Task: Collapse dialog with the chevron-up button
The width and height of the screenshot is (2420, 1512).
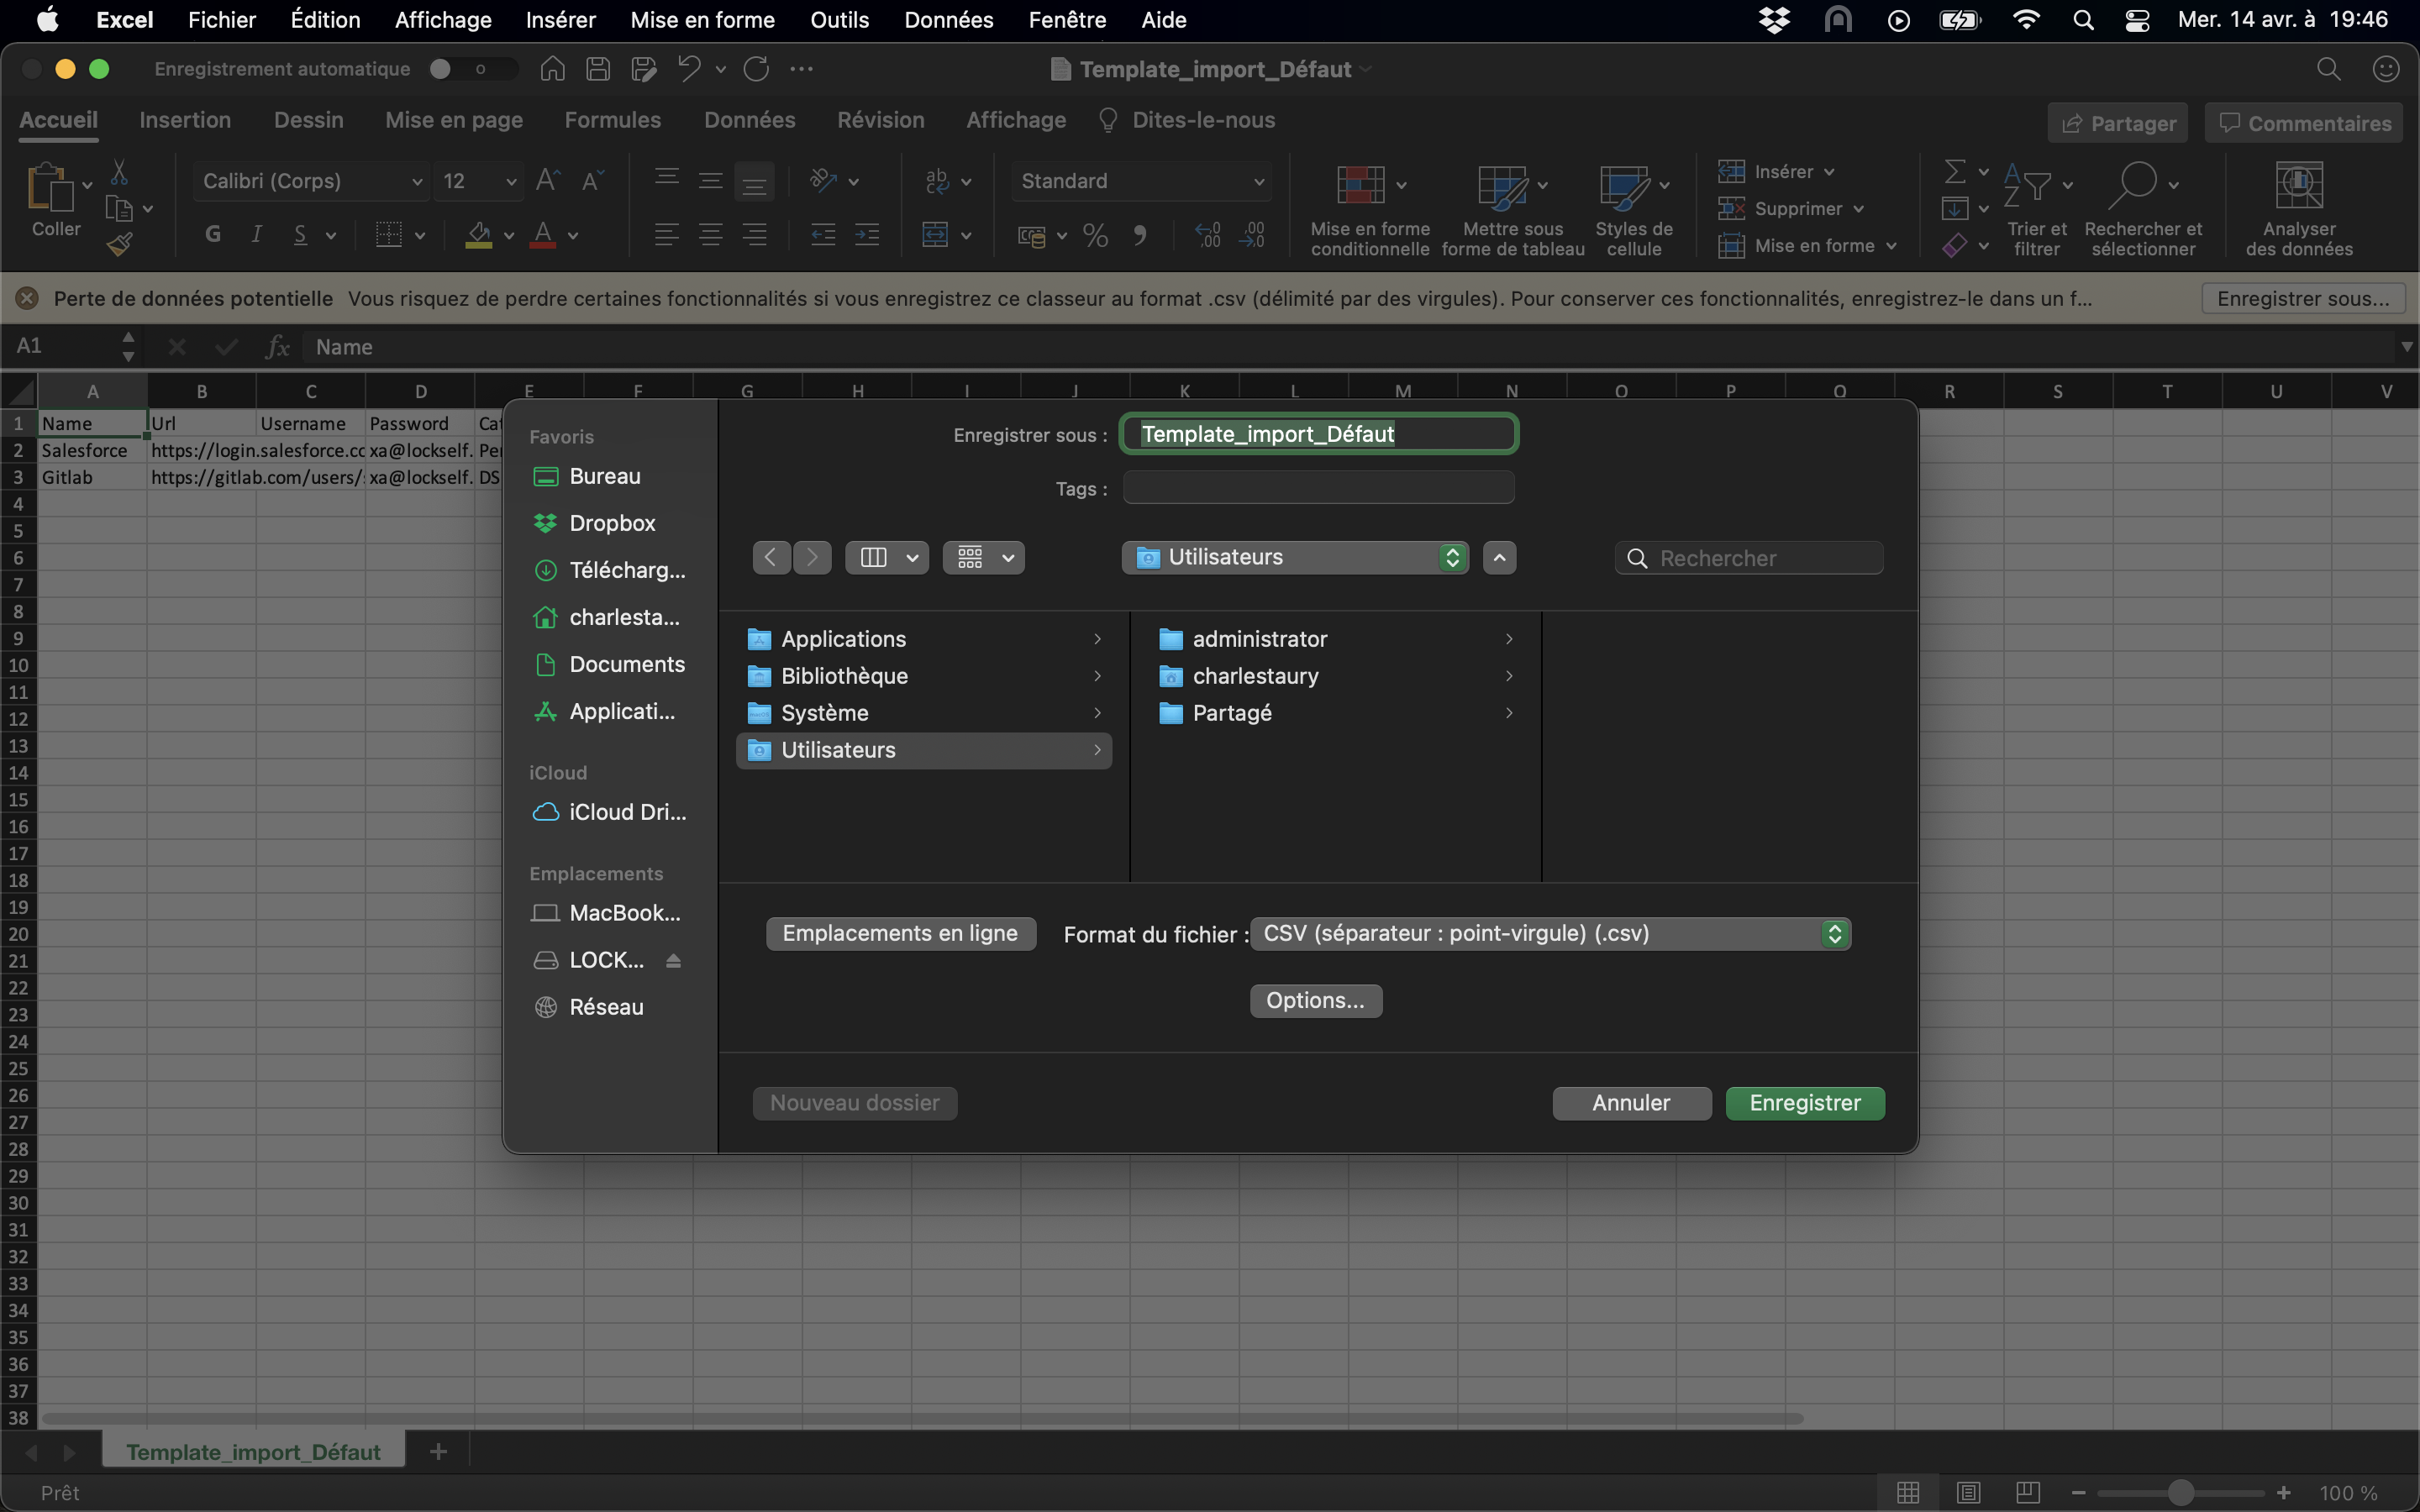Action: (1499, 557)
